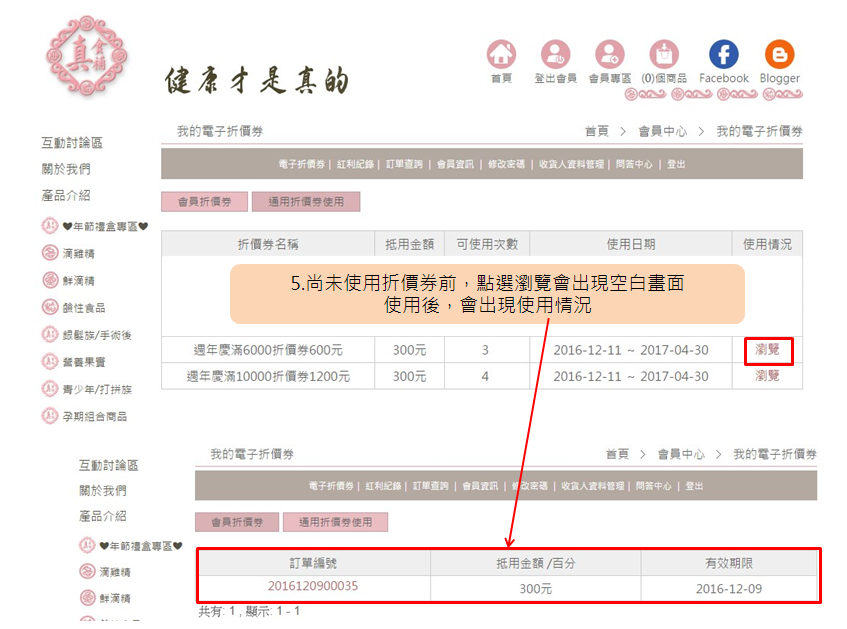
Task: Open order number 2016120900035
Action: tap(312, 587)
